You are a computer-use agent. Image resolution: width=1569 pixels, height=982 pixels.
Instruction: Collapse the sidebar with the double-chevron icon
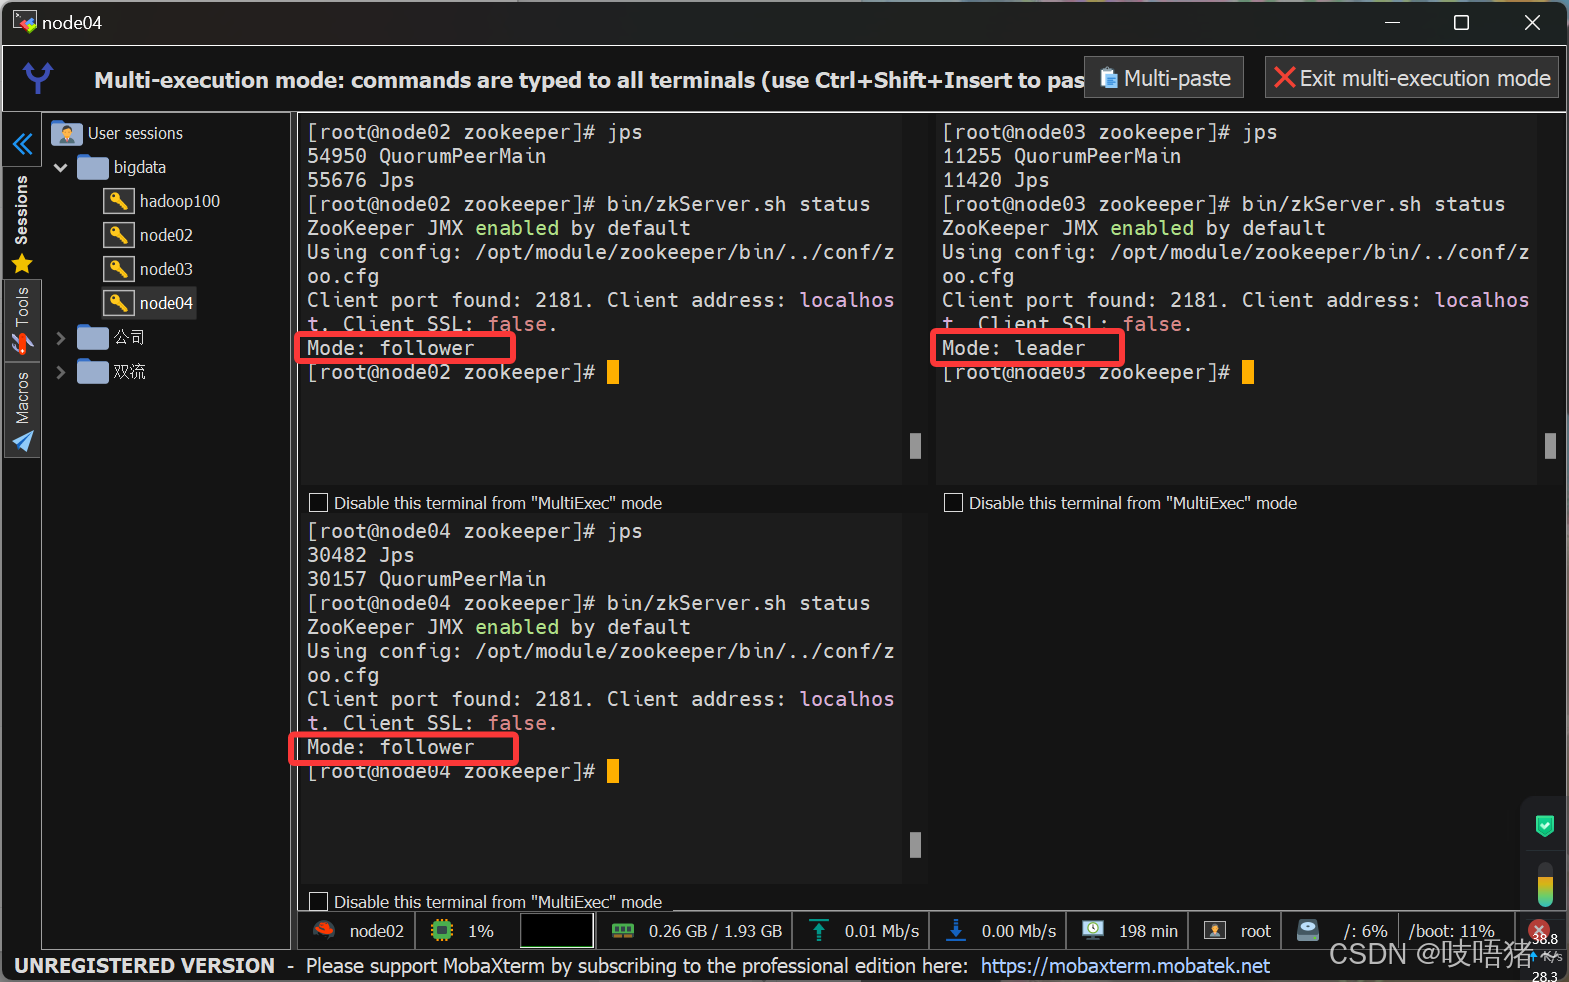point(22,145)
